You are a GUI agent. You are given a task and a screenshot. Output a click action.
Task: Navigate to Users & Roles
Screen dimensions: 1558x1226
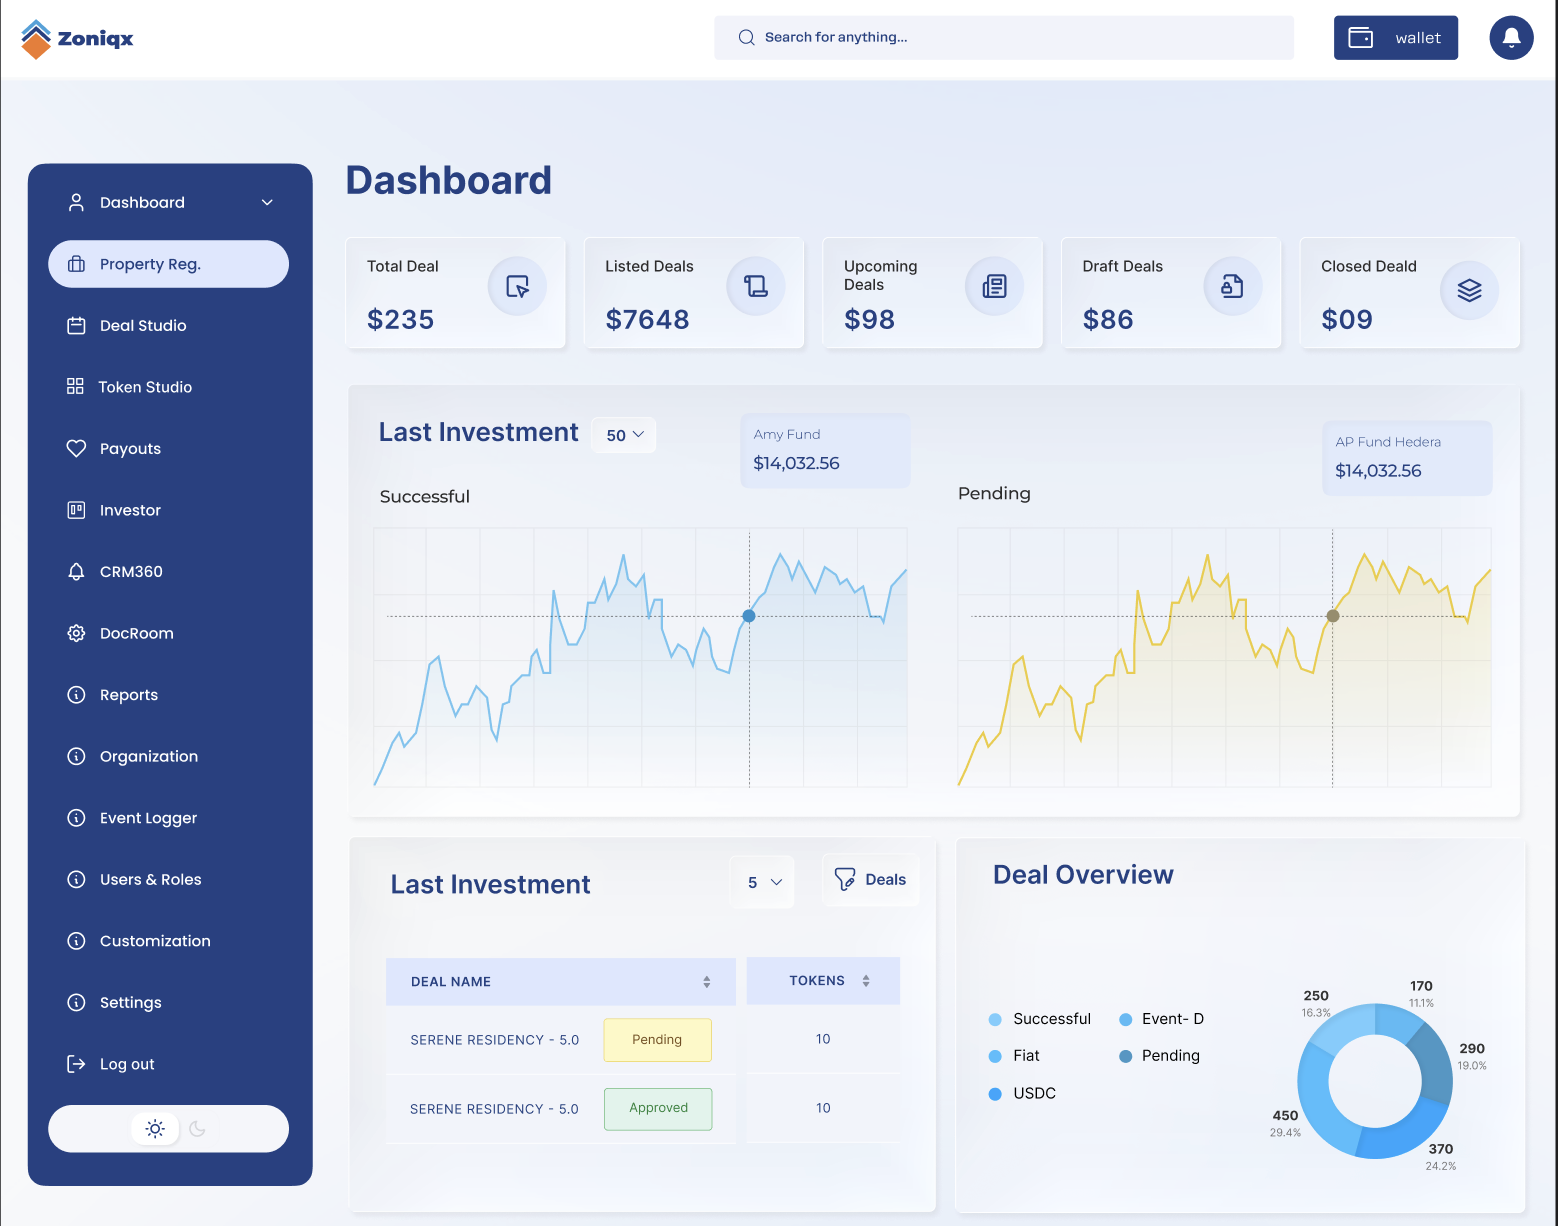pyautogui.click(x=150, y=879)
